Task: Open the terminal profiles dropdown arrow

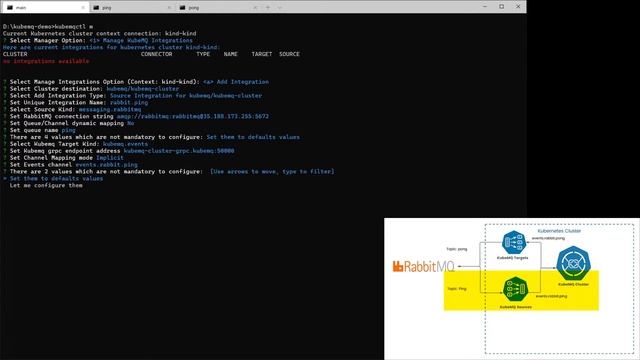Action: pos(280,7)
